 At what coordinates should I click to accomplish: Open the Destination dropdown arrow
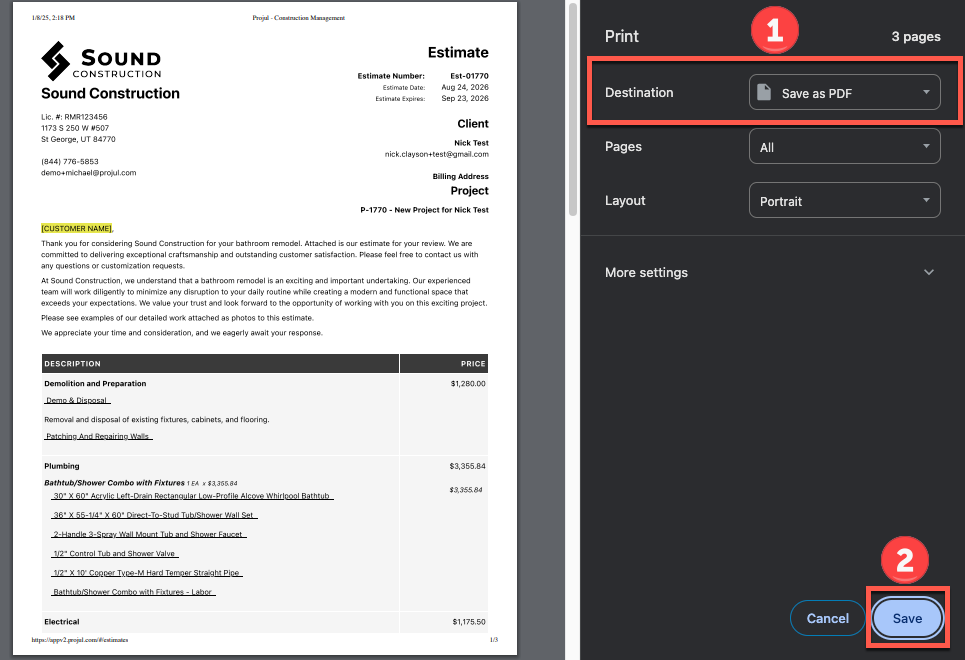pos(926,93)
